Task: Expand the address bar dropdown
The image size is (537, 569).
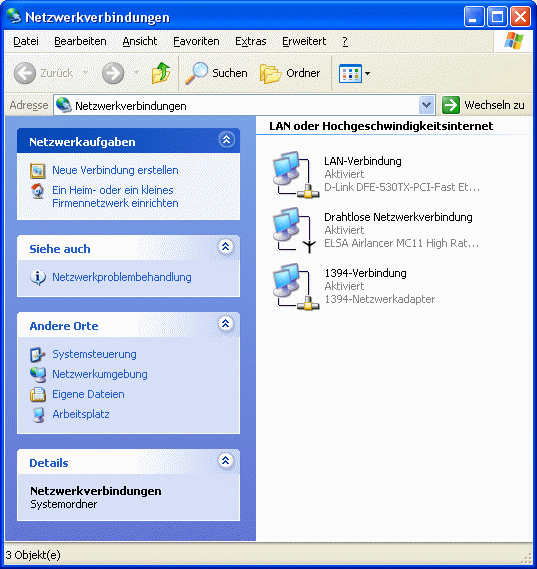Action: (426, 106)
